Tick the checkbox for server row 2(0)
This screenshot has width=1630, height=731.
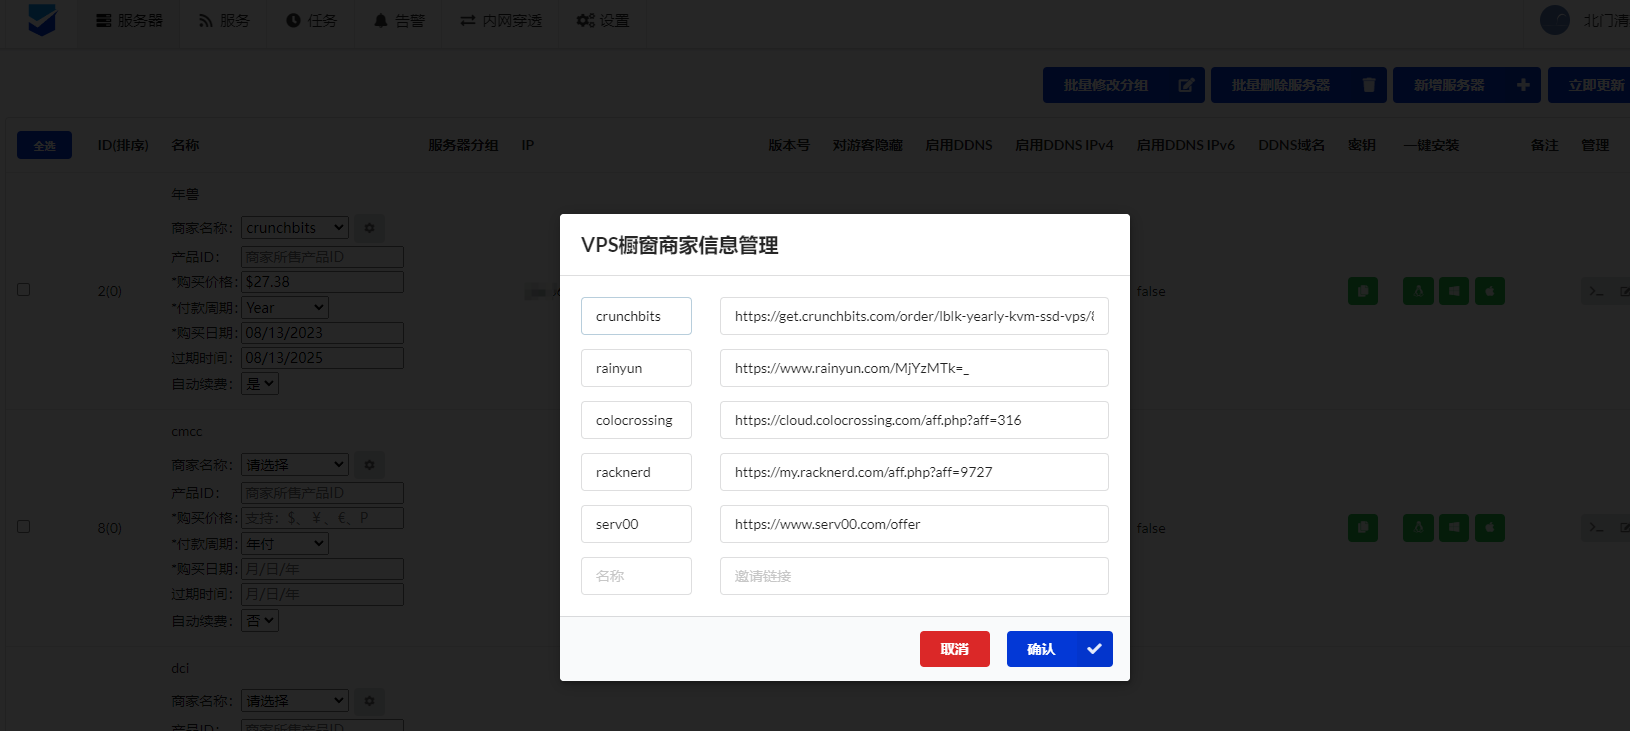tap(24, 290)
